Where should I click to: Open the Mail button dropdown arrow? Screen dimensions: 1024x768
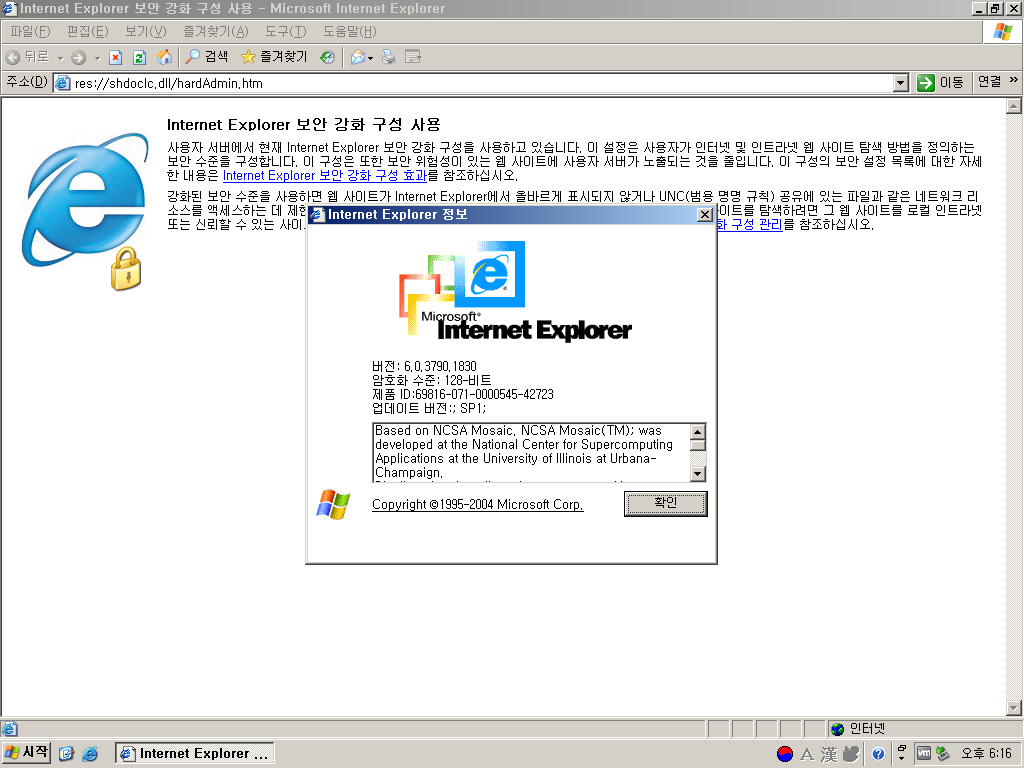point(370,58)
